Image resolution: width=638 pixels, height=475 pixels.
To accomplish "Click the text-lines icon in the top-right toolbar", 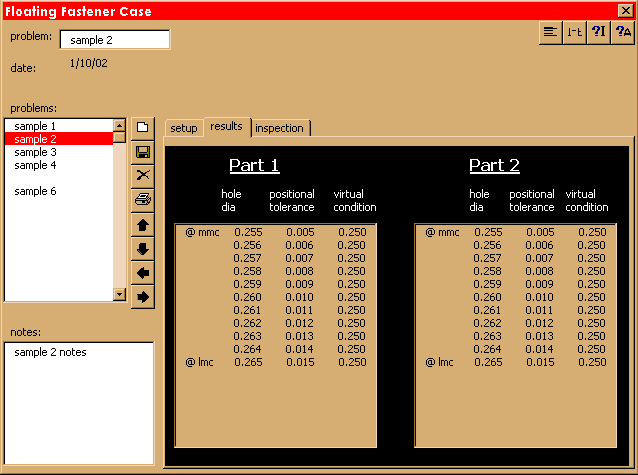I will pos(550,32).
